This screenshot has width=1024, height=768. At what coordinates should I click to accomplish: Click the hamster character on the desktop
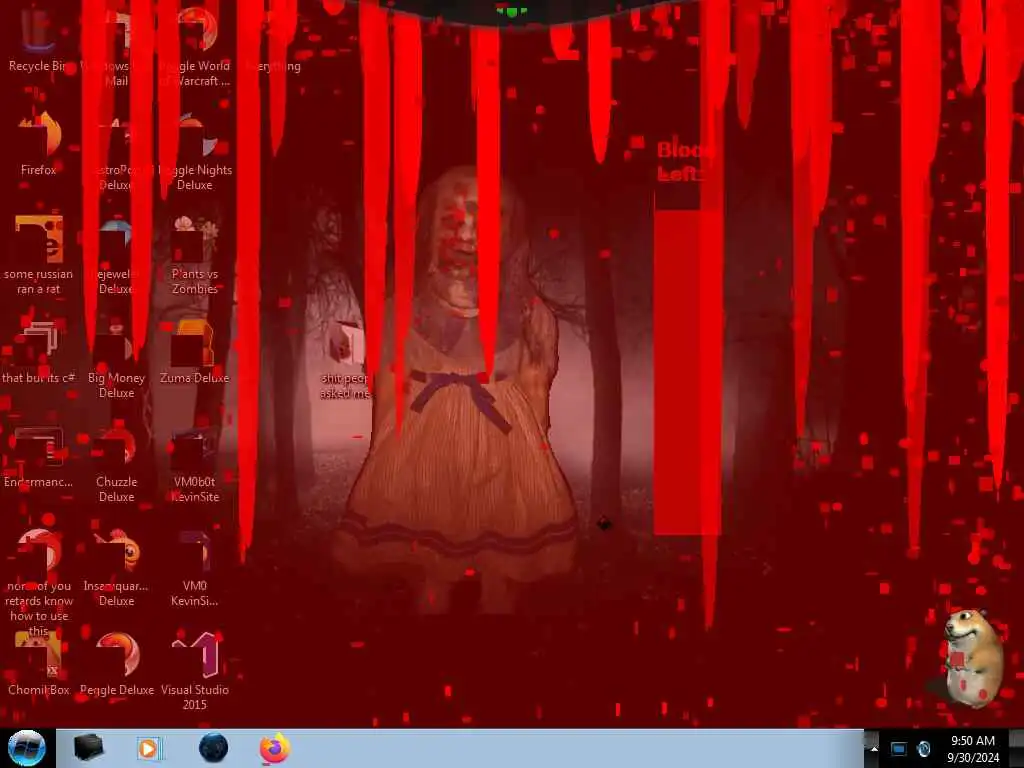[974, 658]
